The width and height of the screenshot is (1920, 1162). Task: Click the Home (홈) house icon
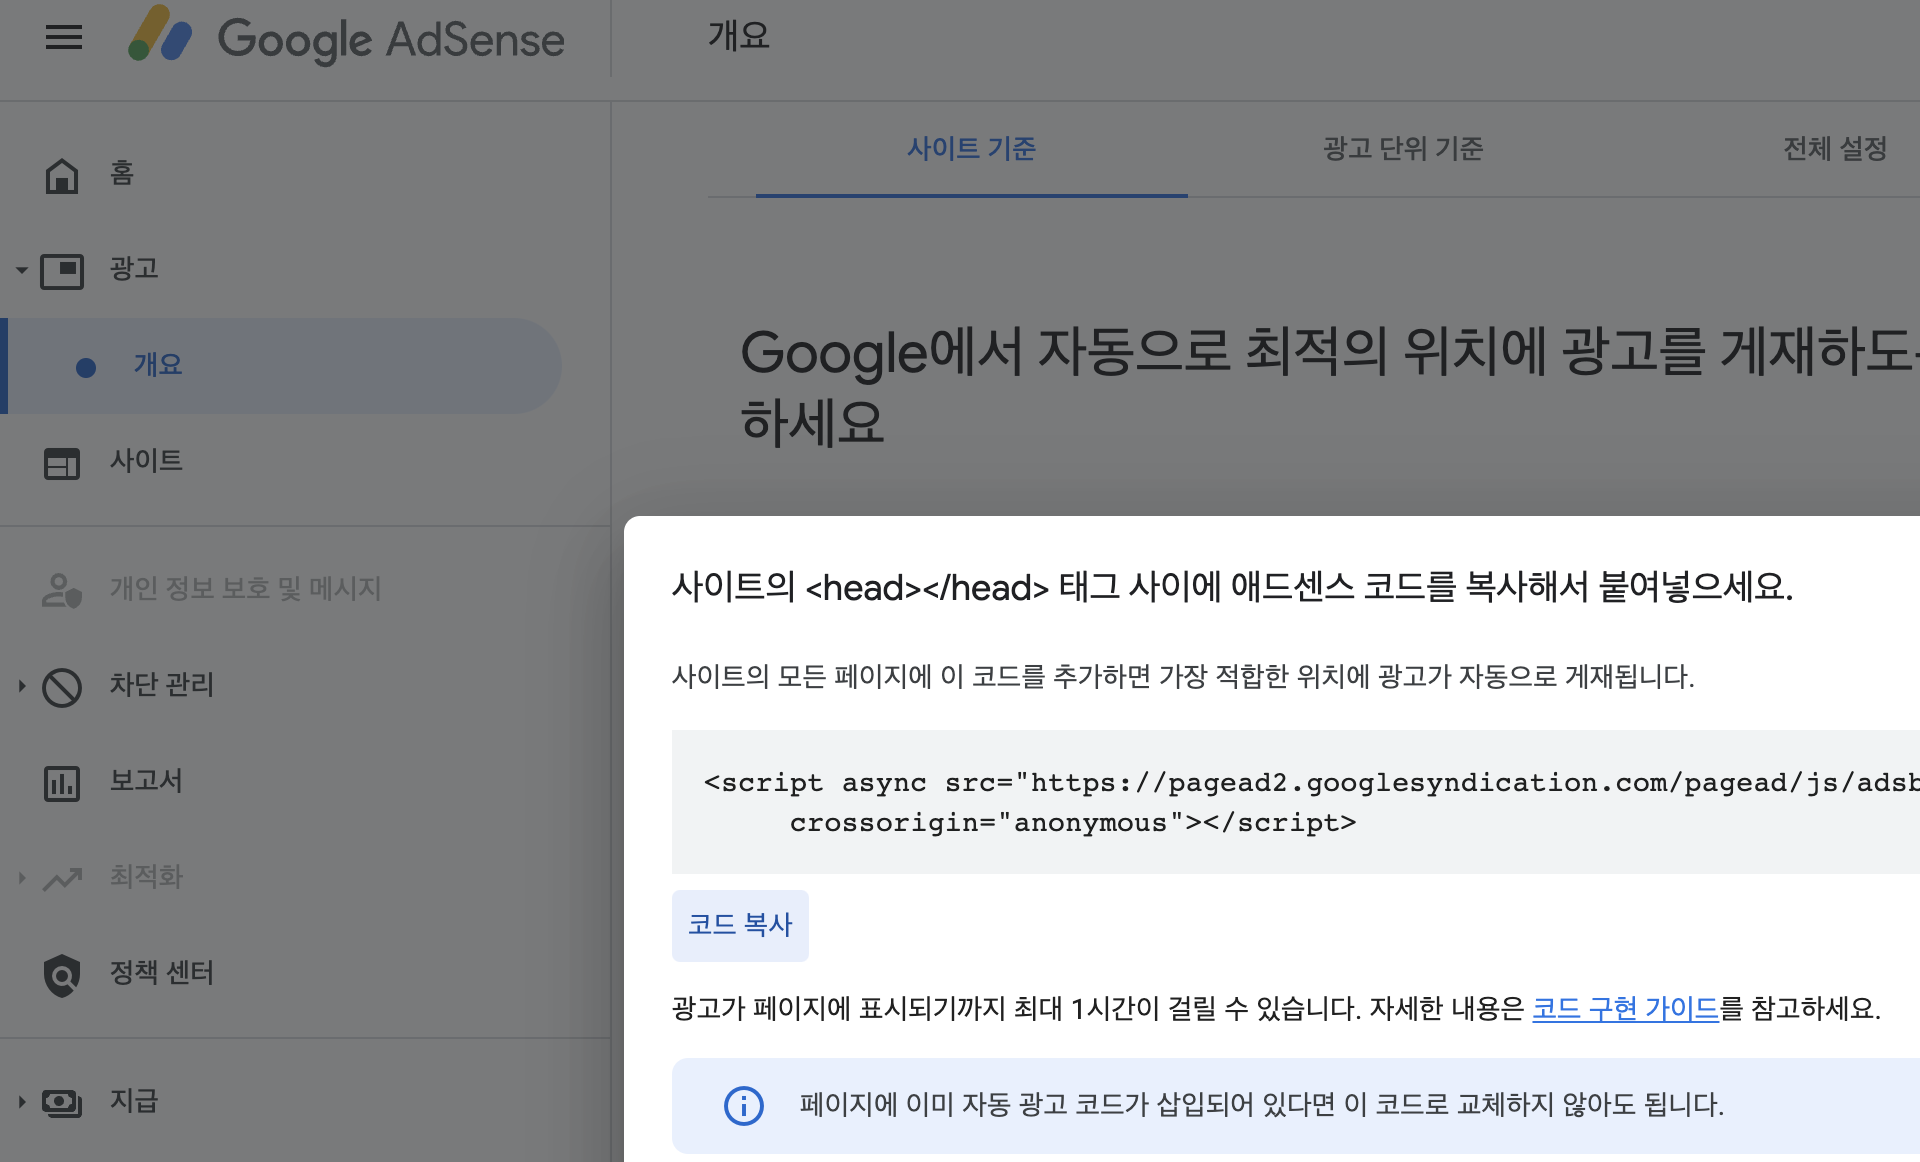62,175
